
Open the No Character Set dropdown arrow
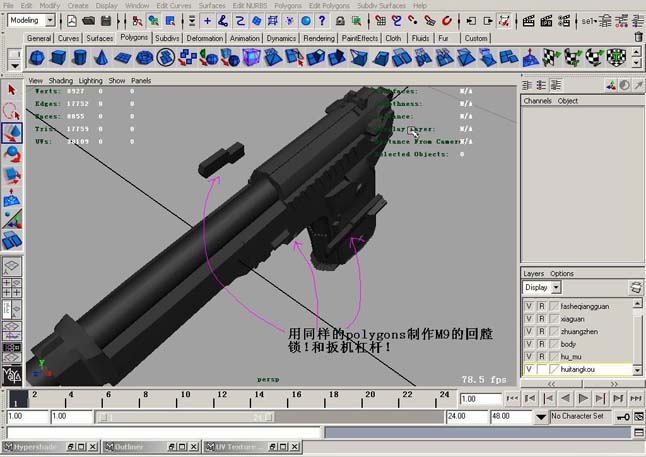541,417
